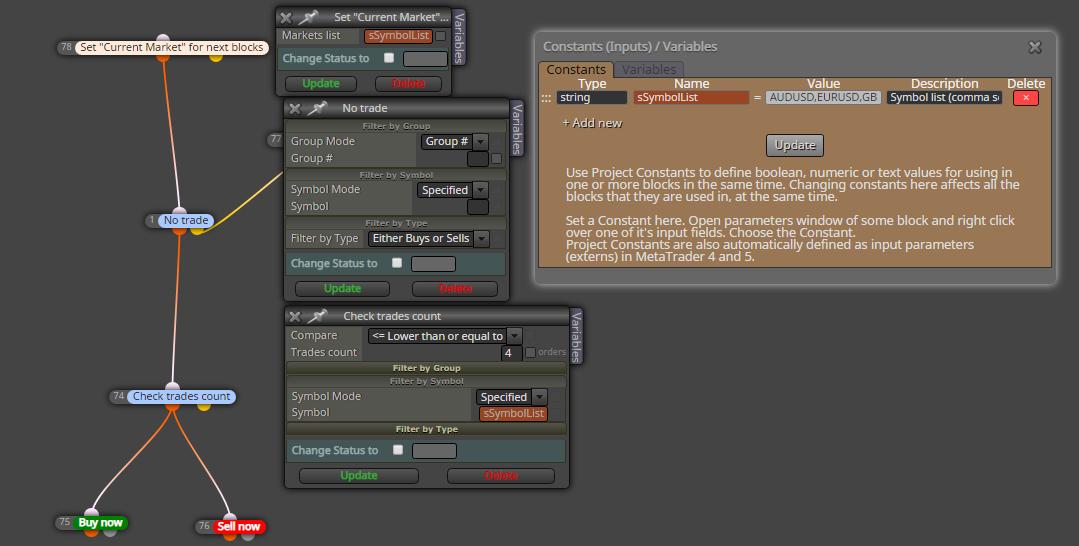Viewport: 1079px width, 546px height.
Task: Click number badge 75 on Buy now block
Action: coord(65,522)
